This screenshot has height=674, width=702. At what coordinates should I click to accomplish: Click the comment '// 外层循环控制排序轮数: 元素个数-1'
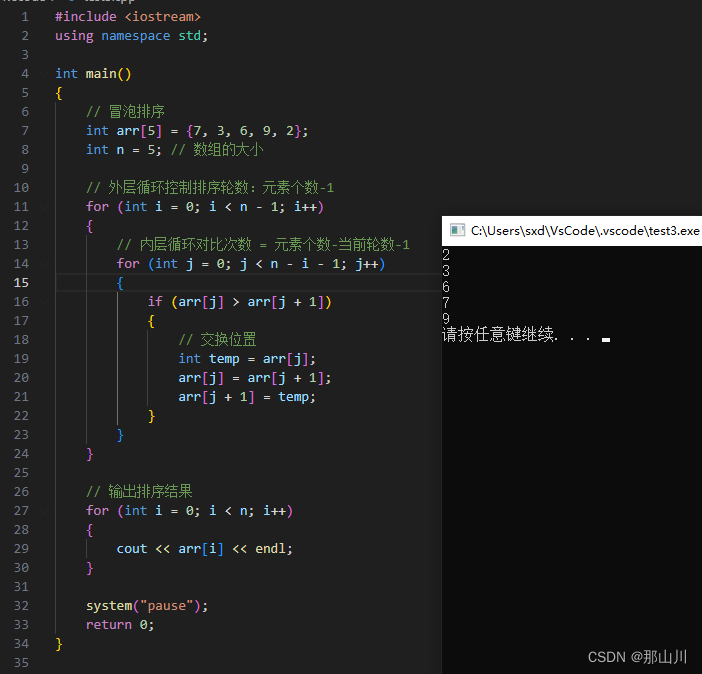click(x=210, y=187)
